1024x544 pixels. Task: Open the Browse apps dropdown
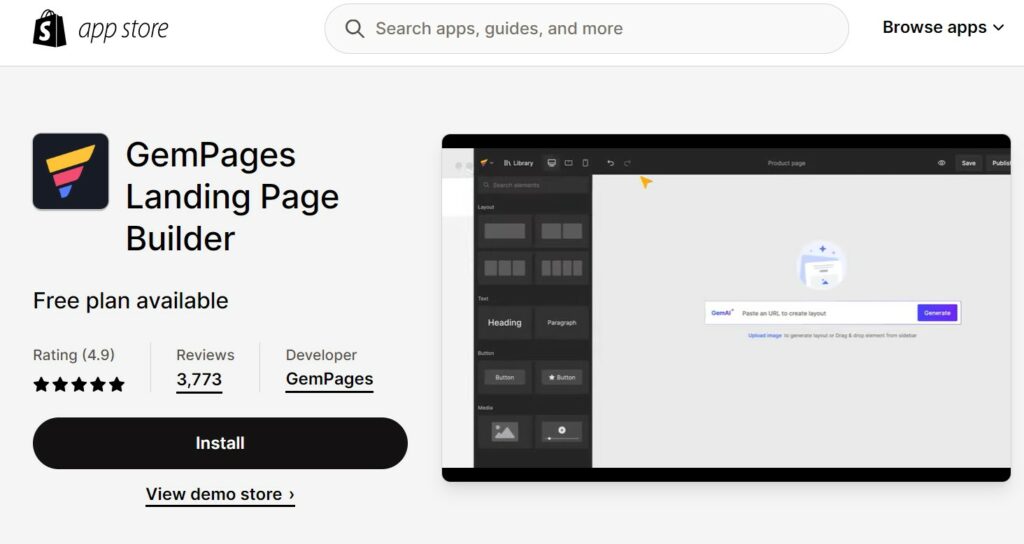coord(943,27)
